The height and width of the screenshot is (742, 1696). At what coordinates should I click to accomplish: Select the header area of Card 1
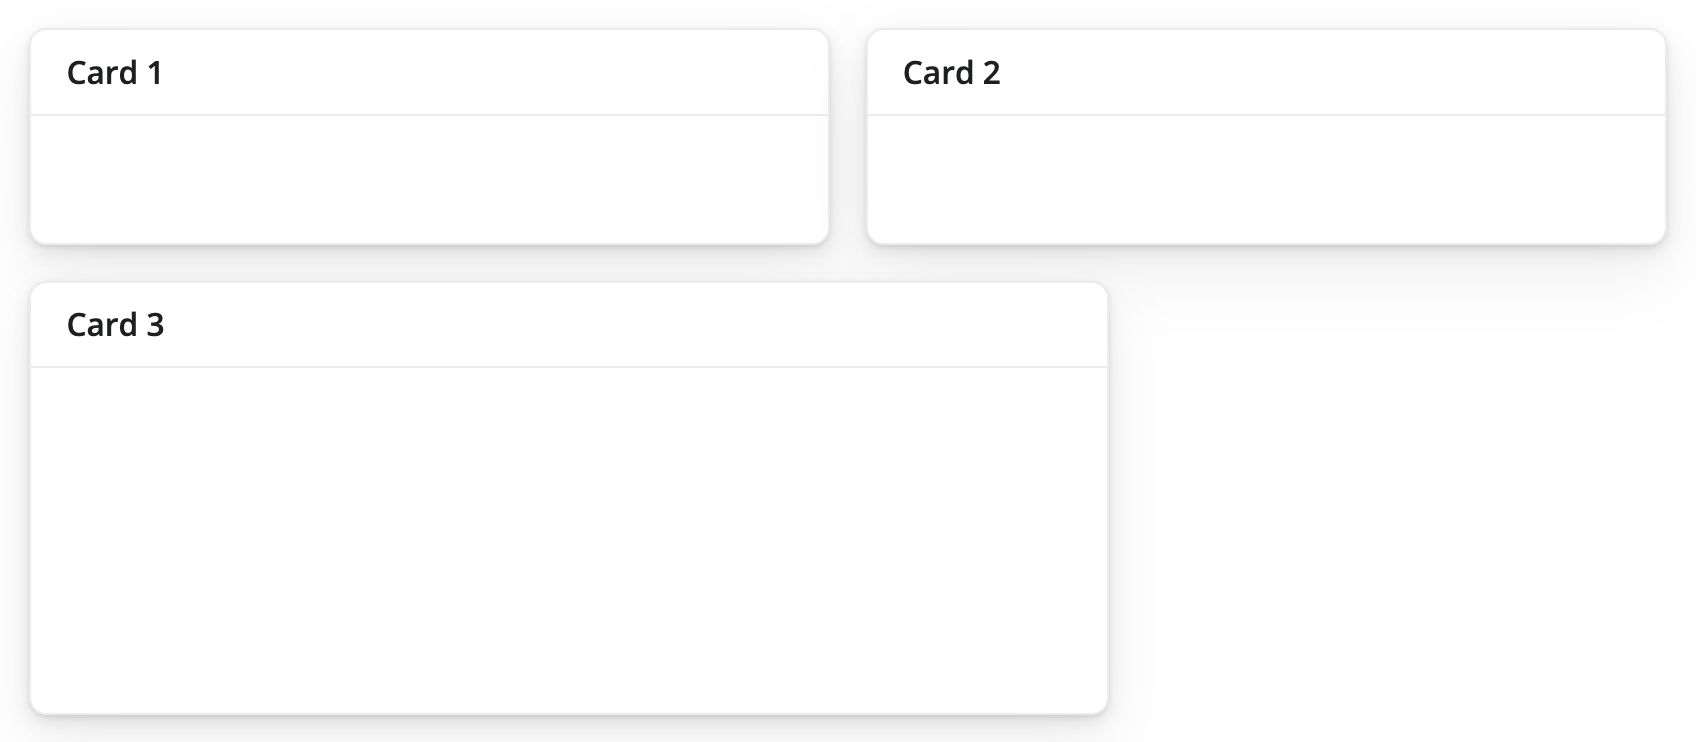[x=430, y=71]
